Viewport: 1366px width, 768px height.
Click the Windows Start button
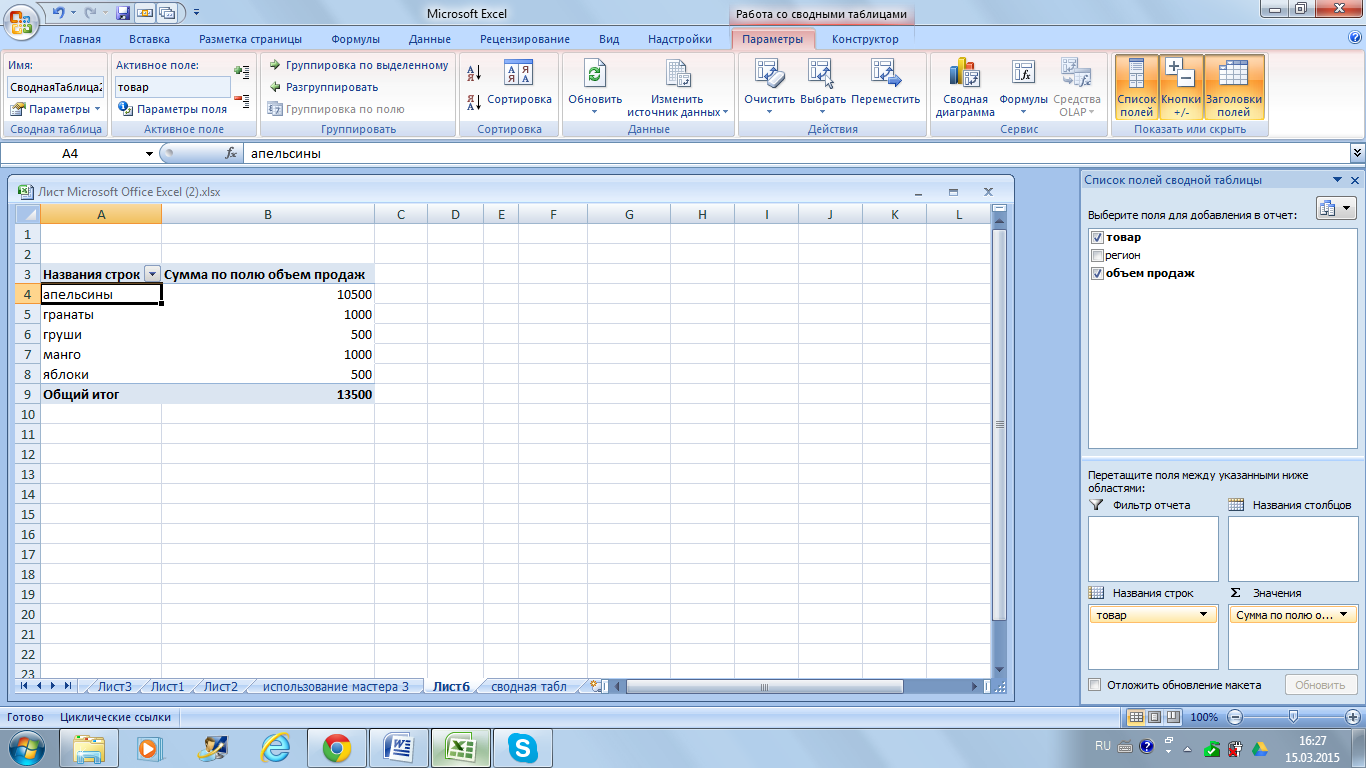24,747
